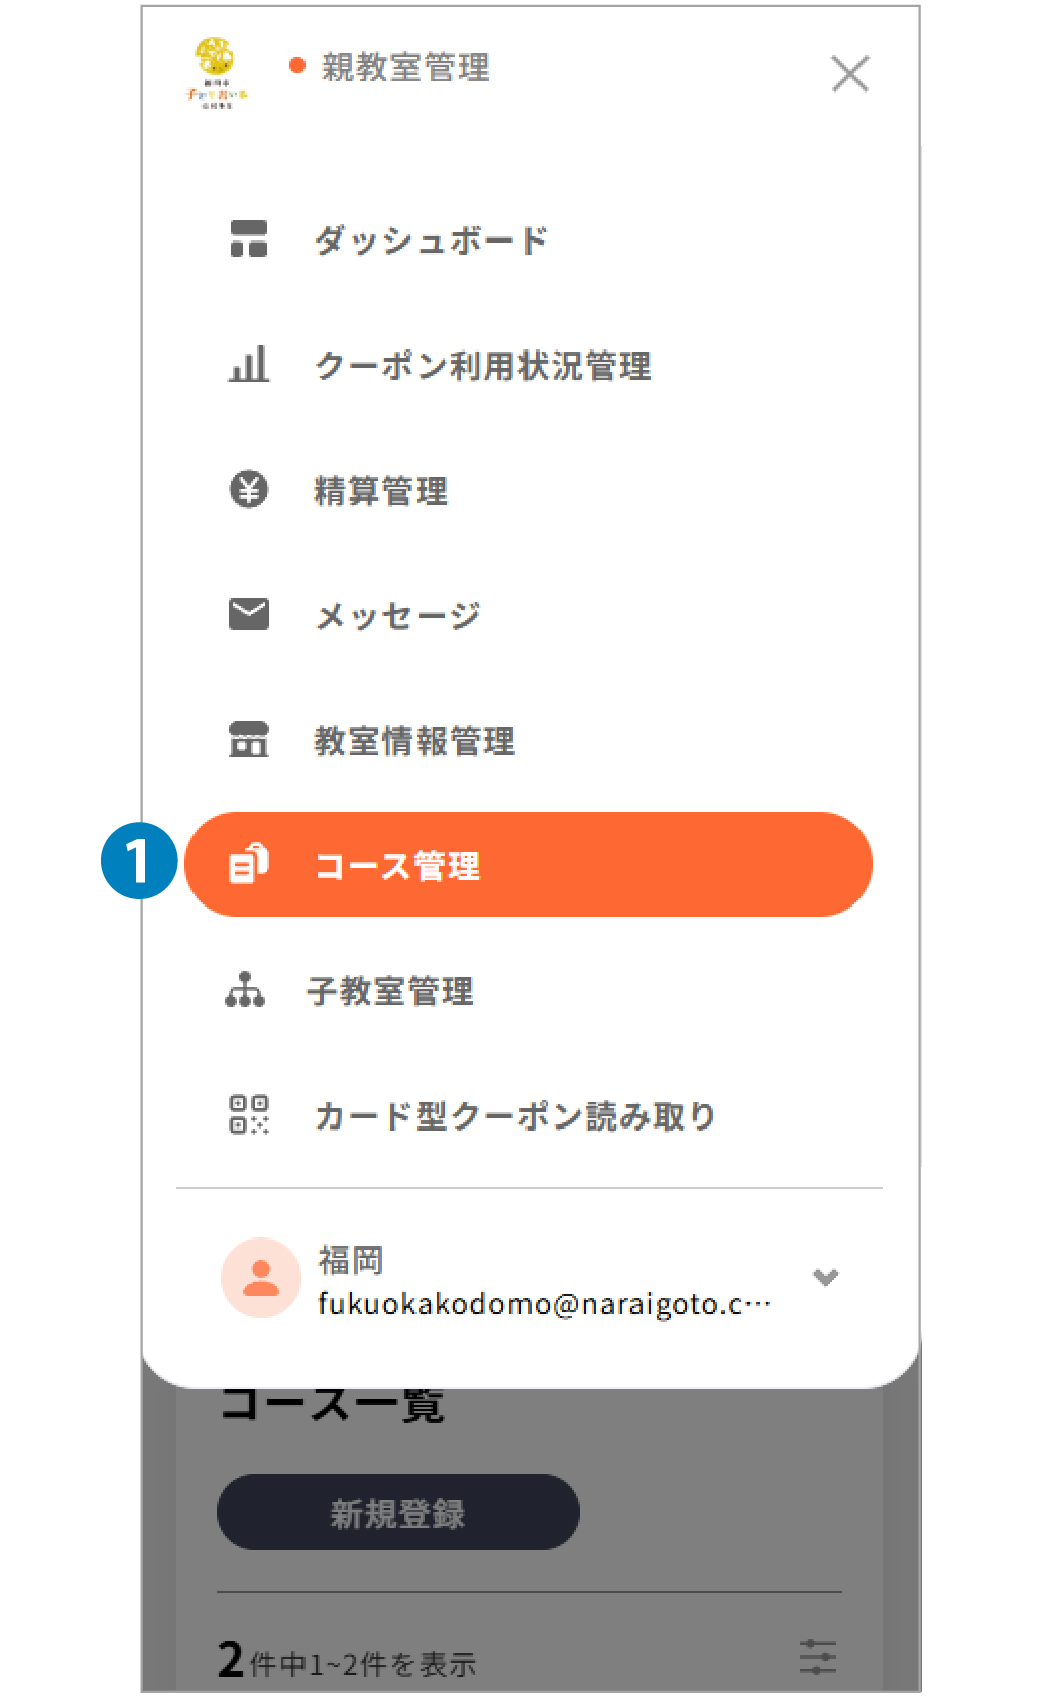Go to 精算管理 menu entry
Viewport: 1061px width, 1697px height.
coord(381,491)
